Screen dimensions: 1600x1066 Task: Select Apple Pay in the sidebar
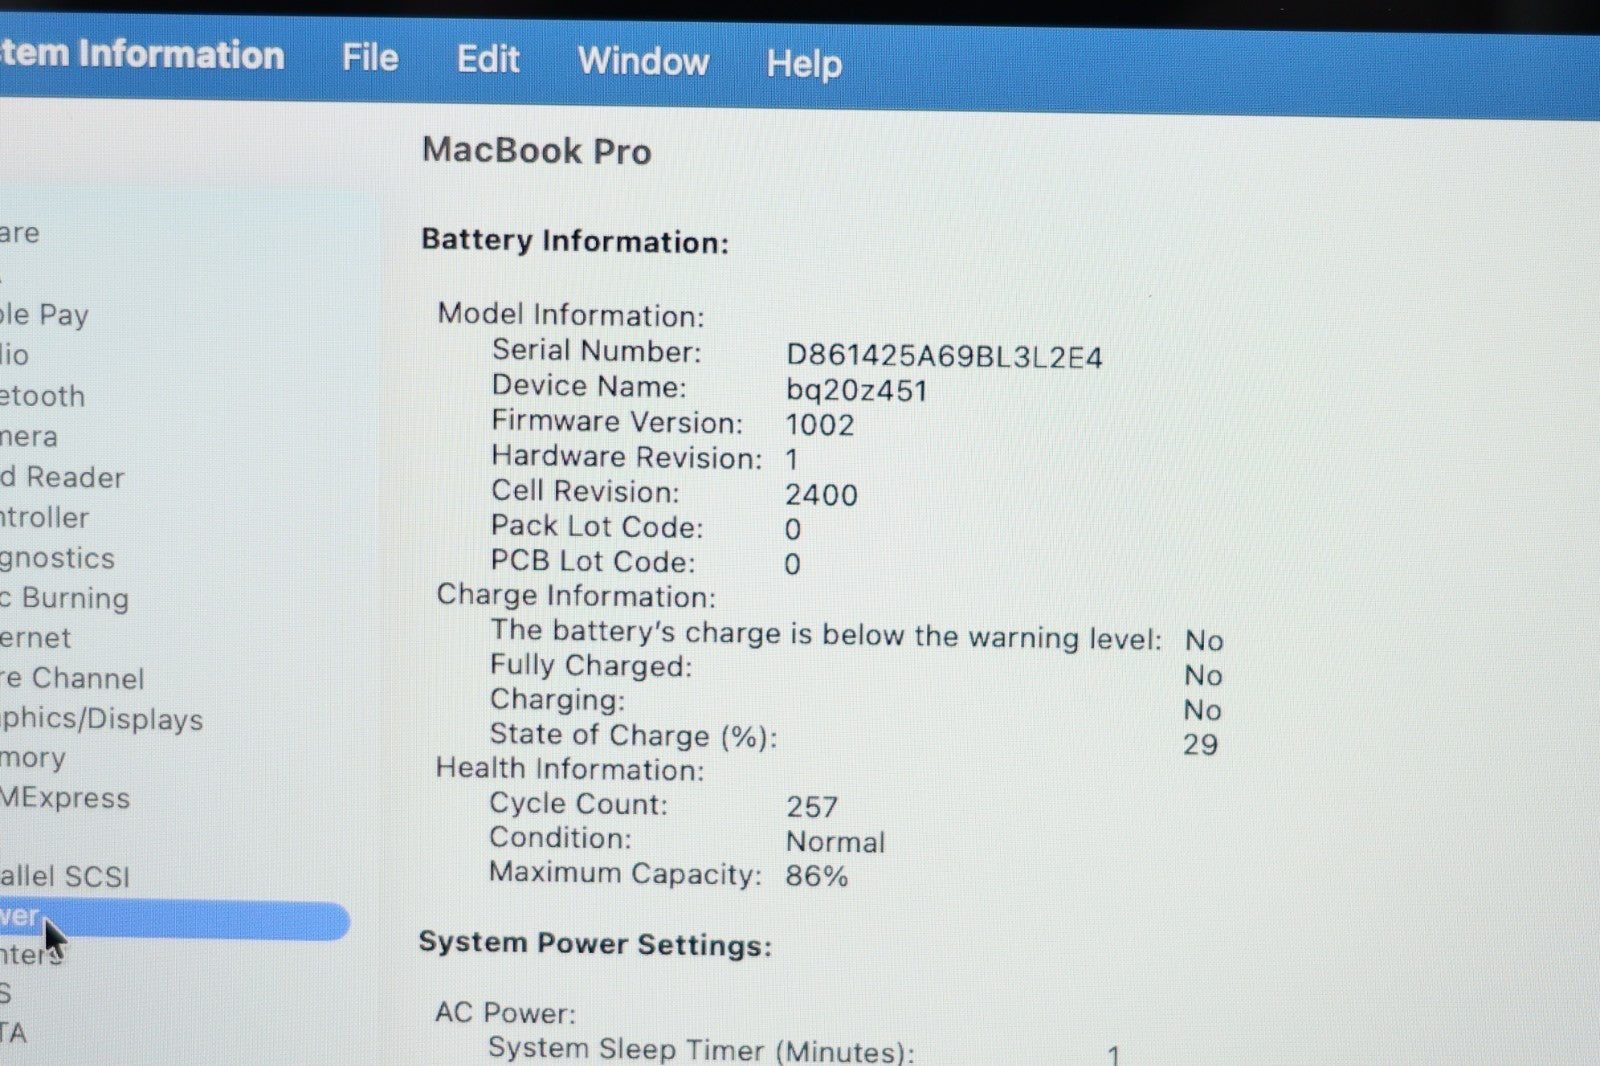tap(45, 315)
